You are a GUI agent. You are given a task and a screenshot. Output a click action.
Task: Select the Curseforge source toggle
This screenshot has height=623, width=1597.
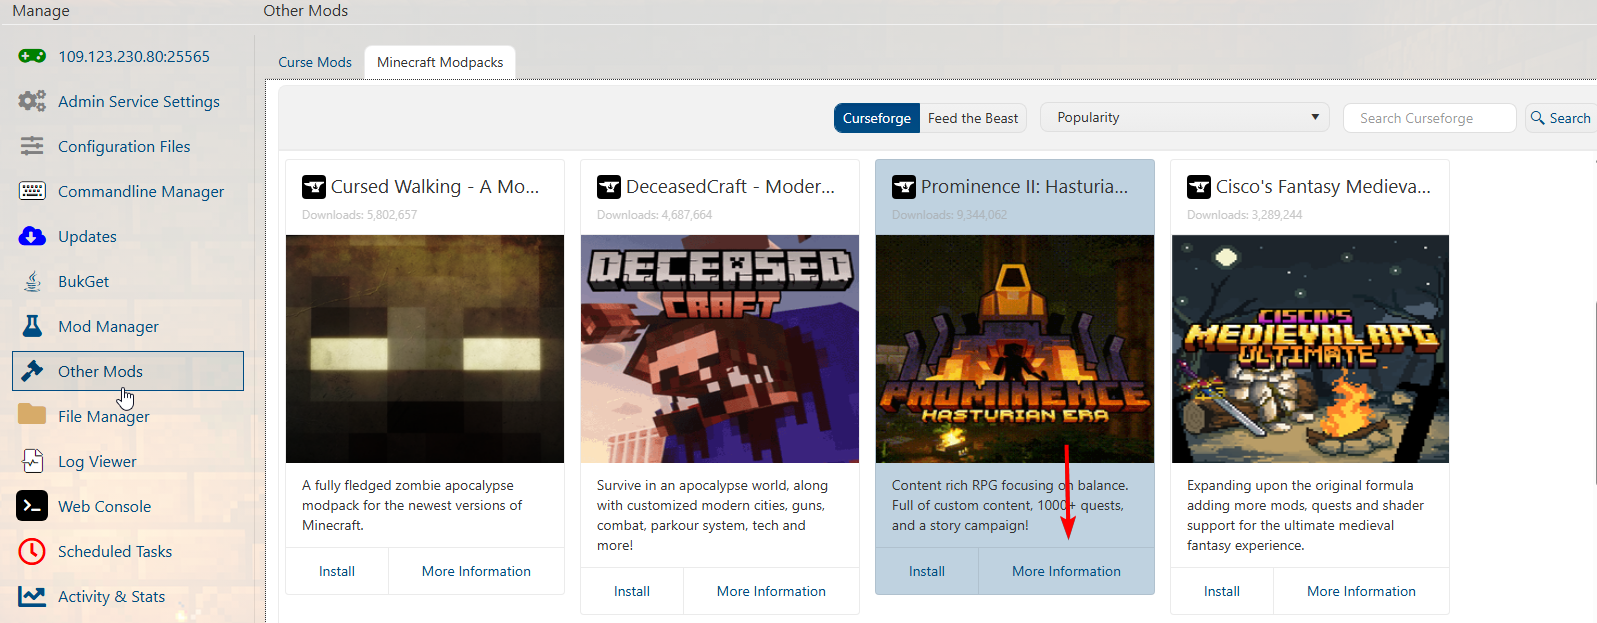click(x=876, y=118)
